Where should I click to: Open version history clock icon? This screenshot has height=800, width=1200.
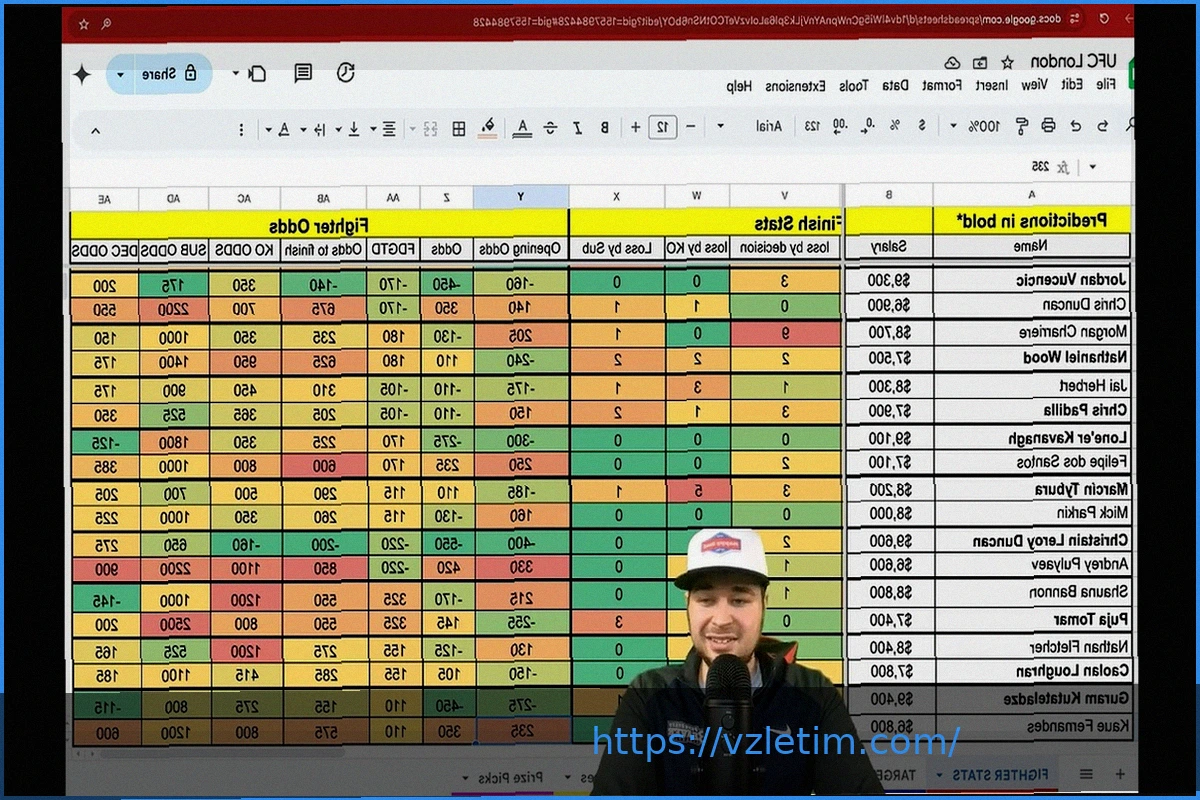[345, 73]
